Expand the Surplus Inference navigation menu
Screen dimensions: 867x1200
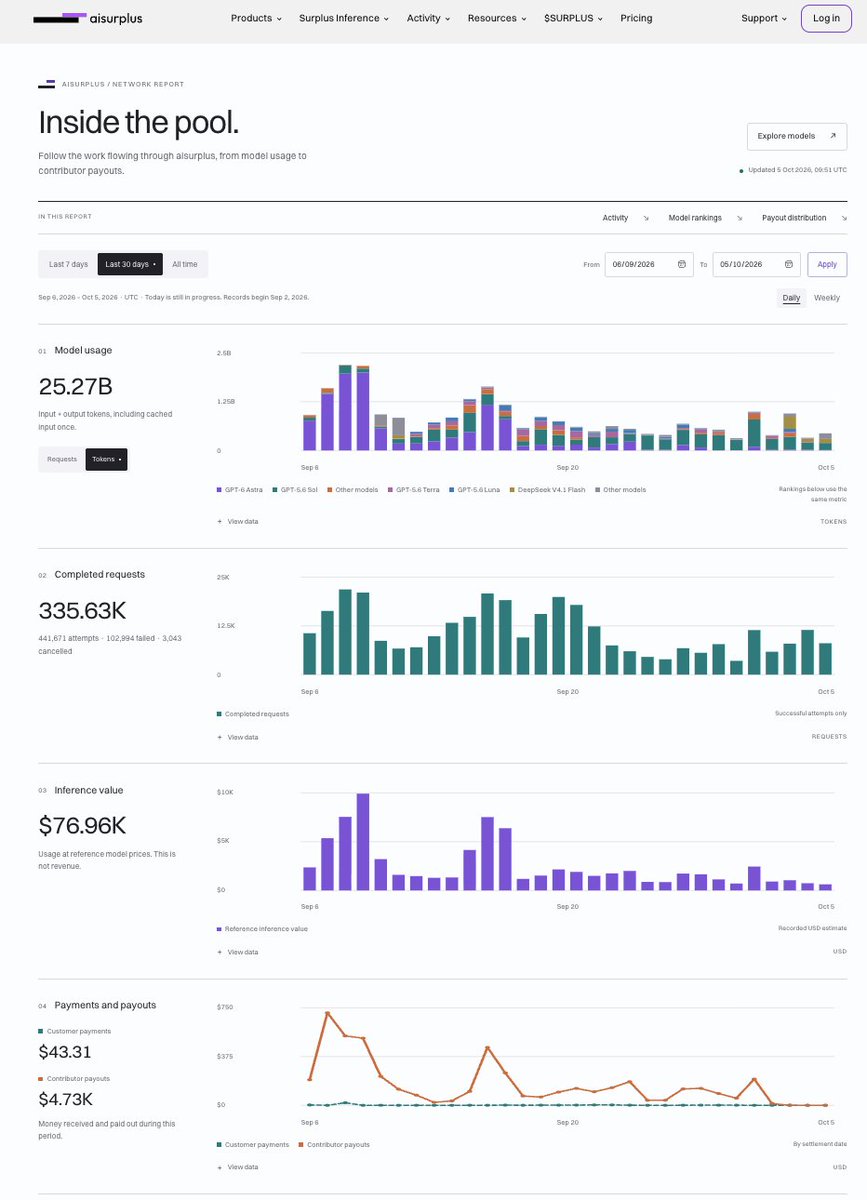(x=344, y=18)
